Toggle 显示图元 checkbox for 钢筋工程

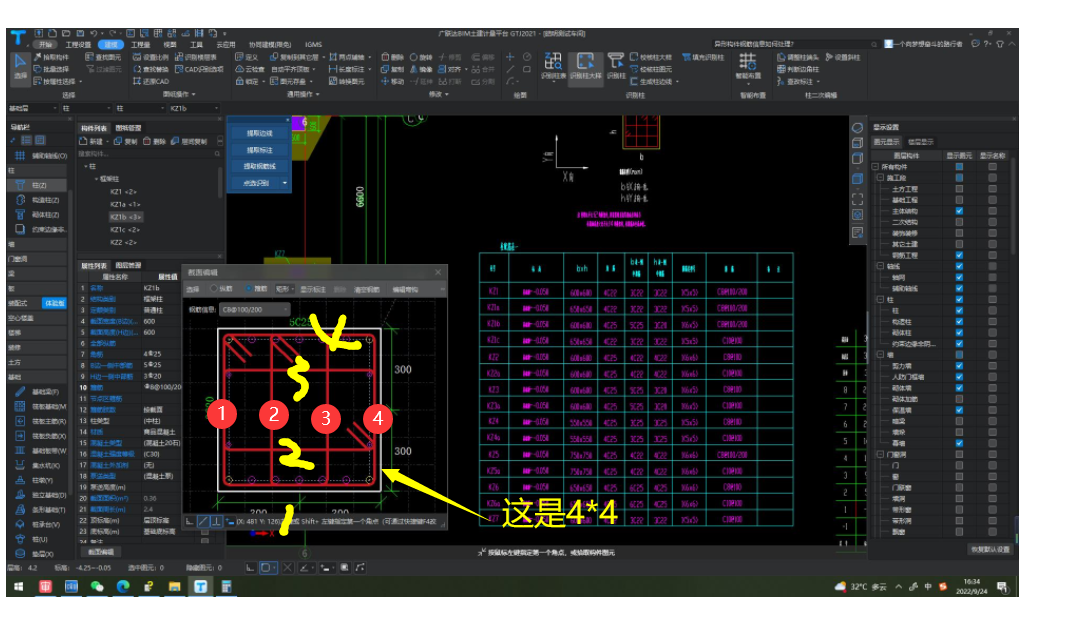[959, 255]
